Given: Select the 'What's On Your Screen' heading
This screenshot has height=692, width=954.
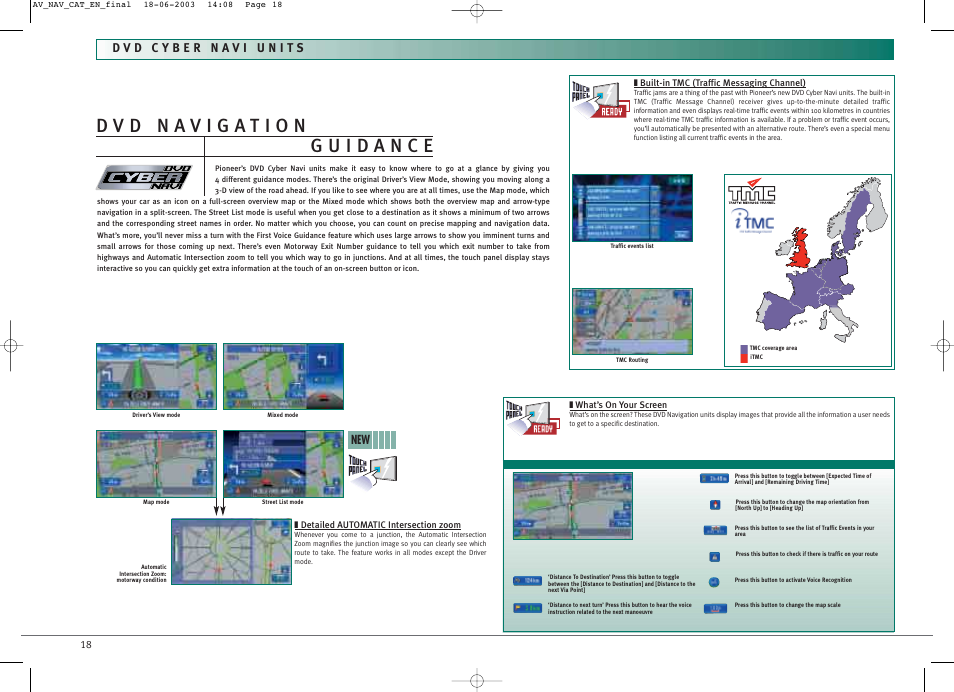Looking at the screenshot, I should [x=621, y=405].
